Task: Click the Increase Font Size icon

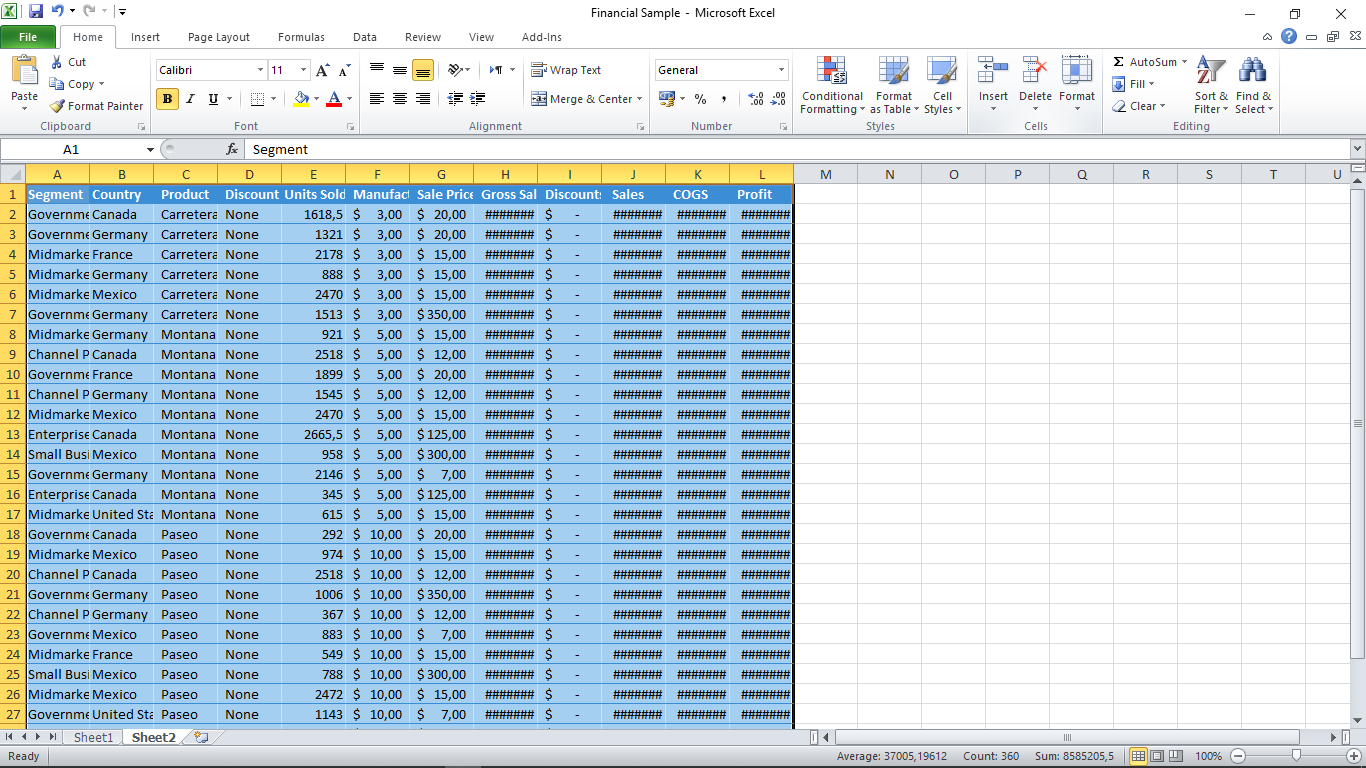Action: pos(322,70)
